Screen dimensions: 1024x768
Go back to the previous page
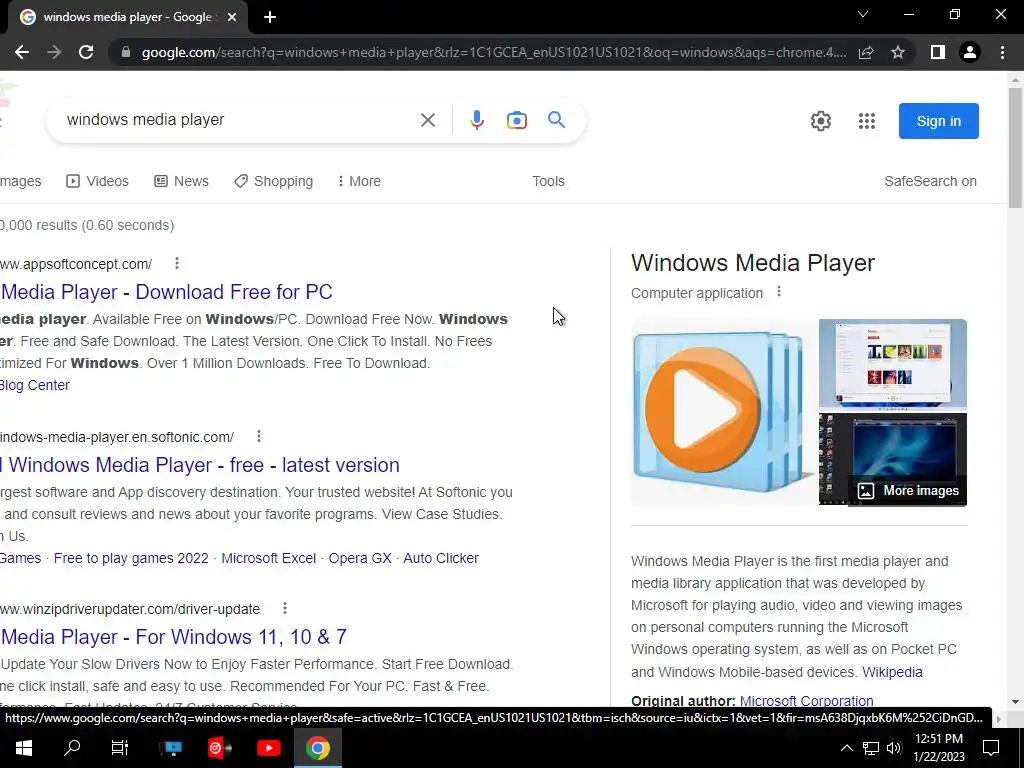click(x=22, y=52)
